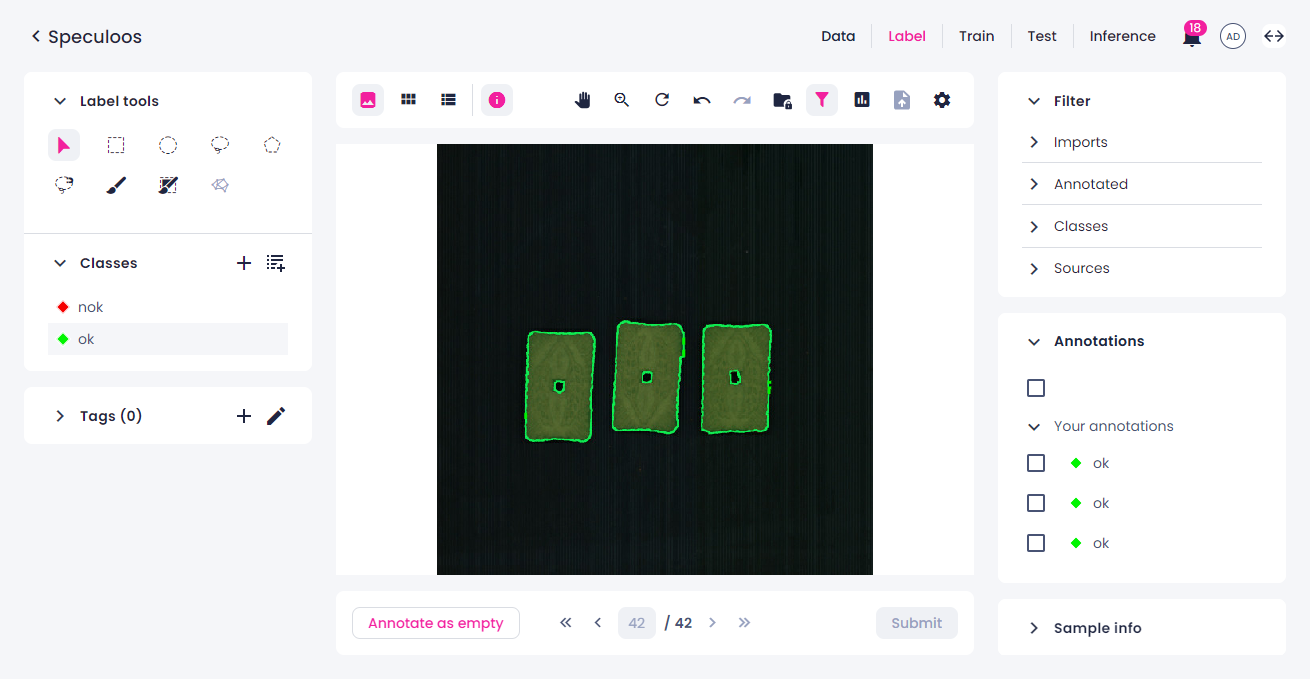
Task: Select the smart lasso tool
Action: 64,185
